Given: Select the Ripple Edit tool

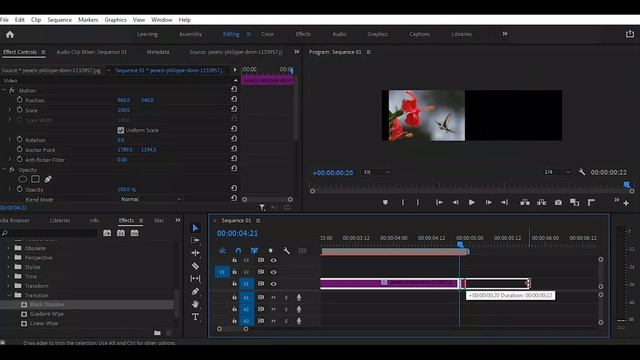Looking at the screenshot, I should pos(196,253).
